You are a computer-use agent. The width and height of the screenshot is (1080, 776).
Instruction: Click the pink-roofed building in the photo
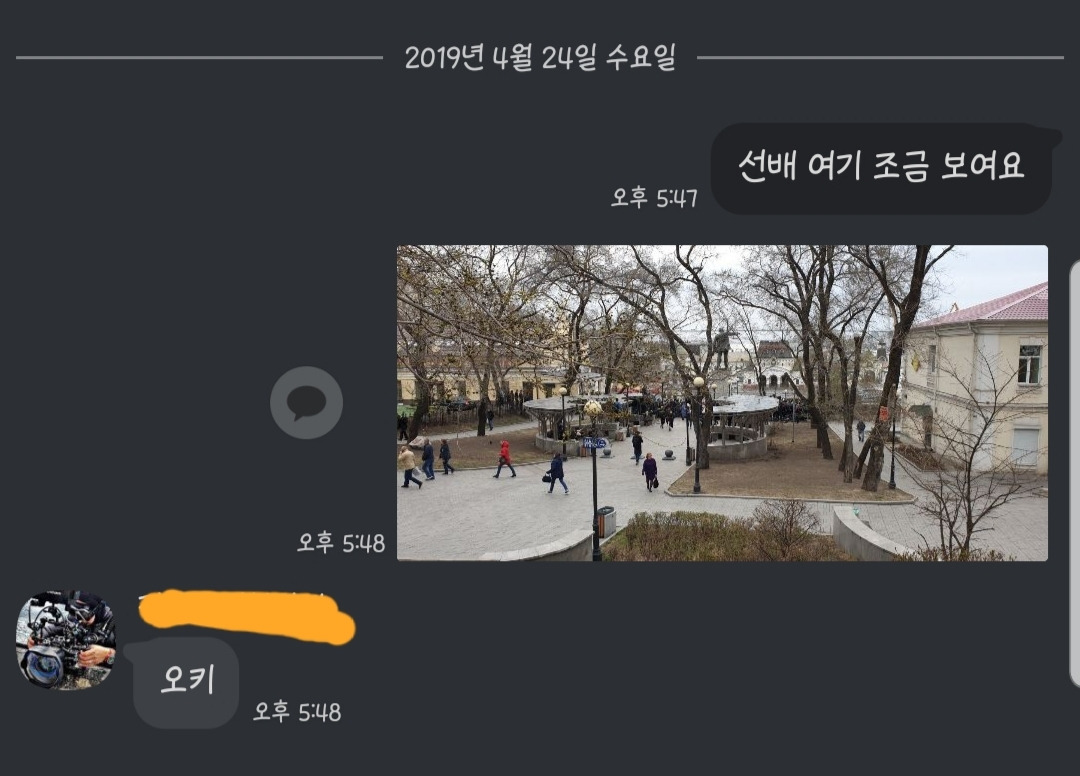(x=977, y=379)
